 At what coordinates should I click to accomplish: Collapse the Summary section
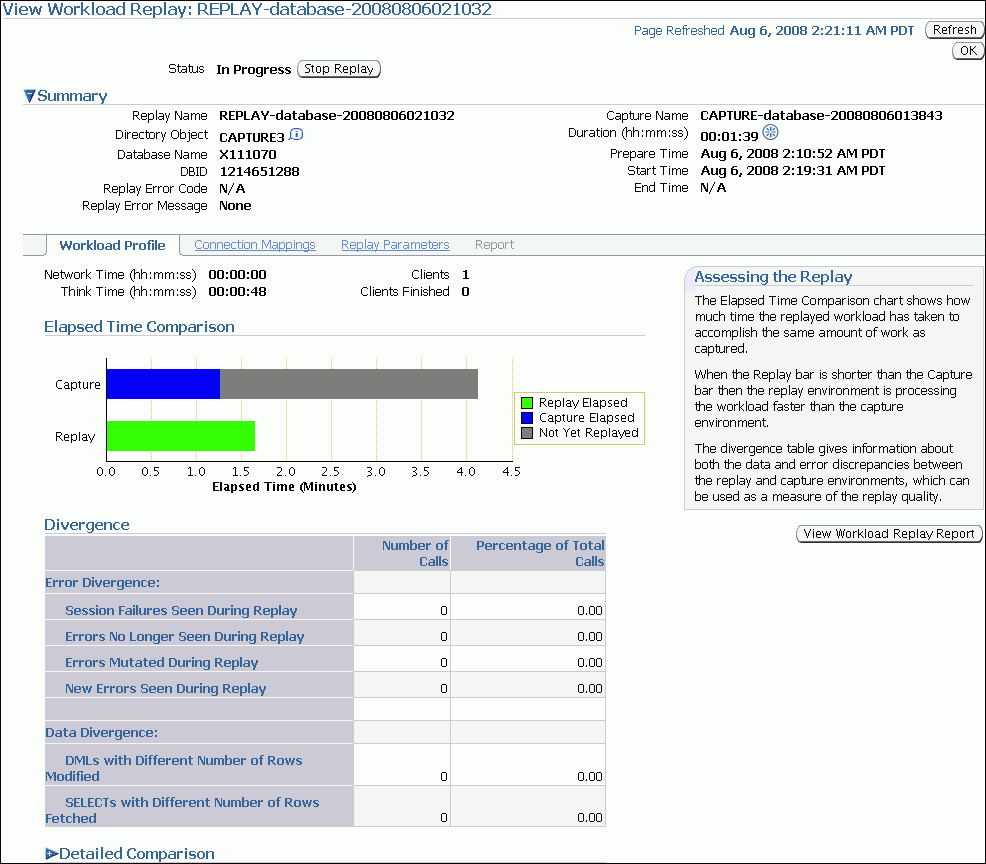[30, 96]
